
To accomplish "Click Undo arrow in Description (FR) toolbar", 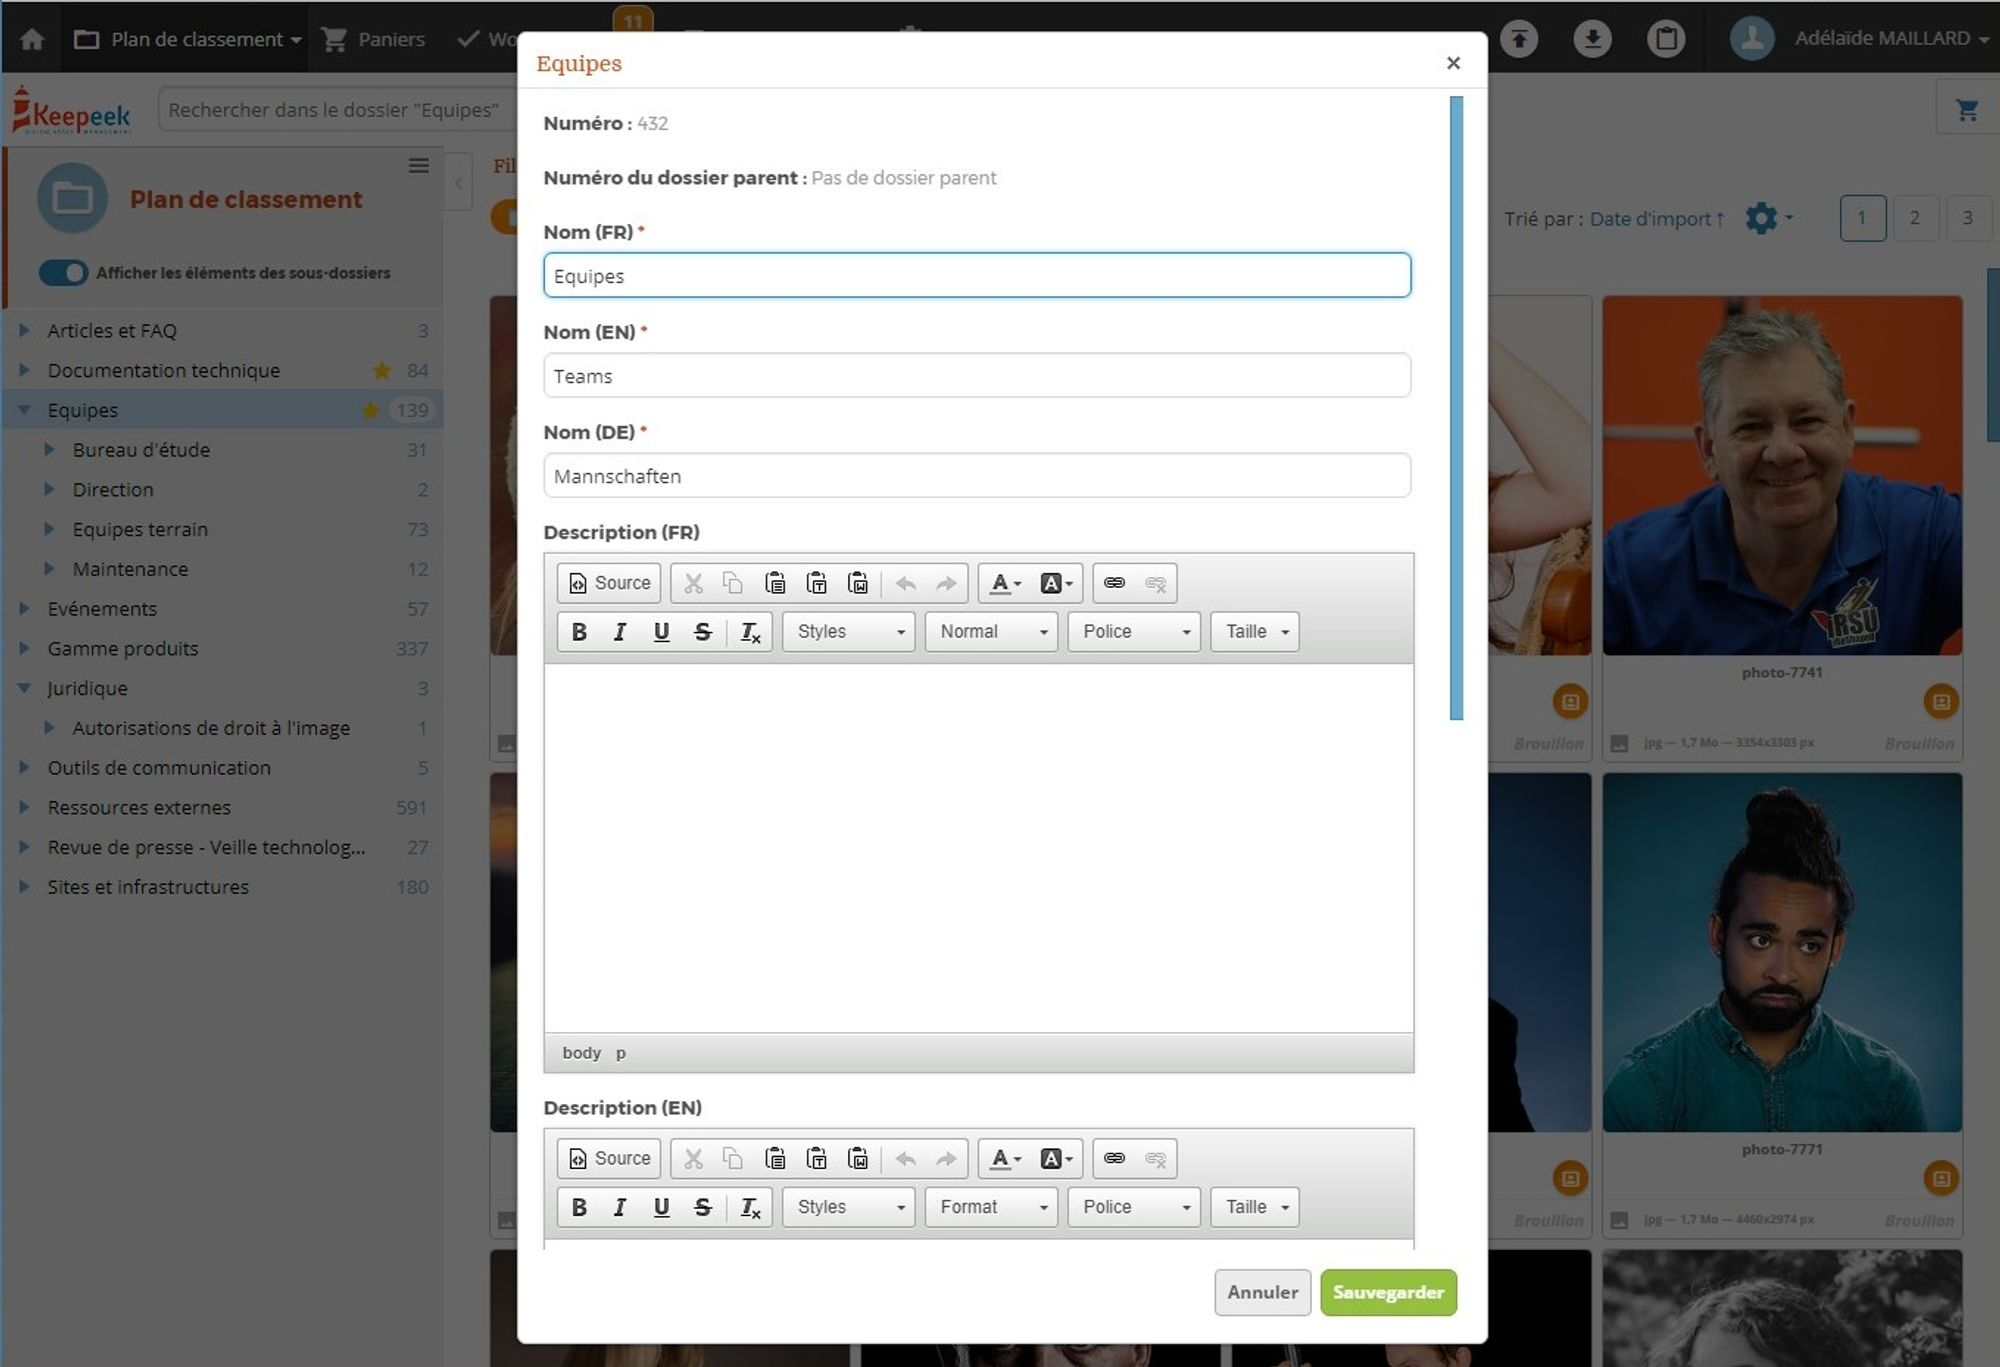I will click(x=906, y=583).
